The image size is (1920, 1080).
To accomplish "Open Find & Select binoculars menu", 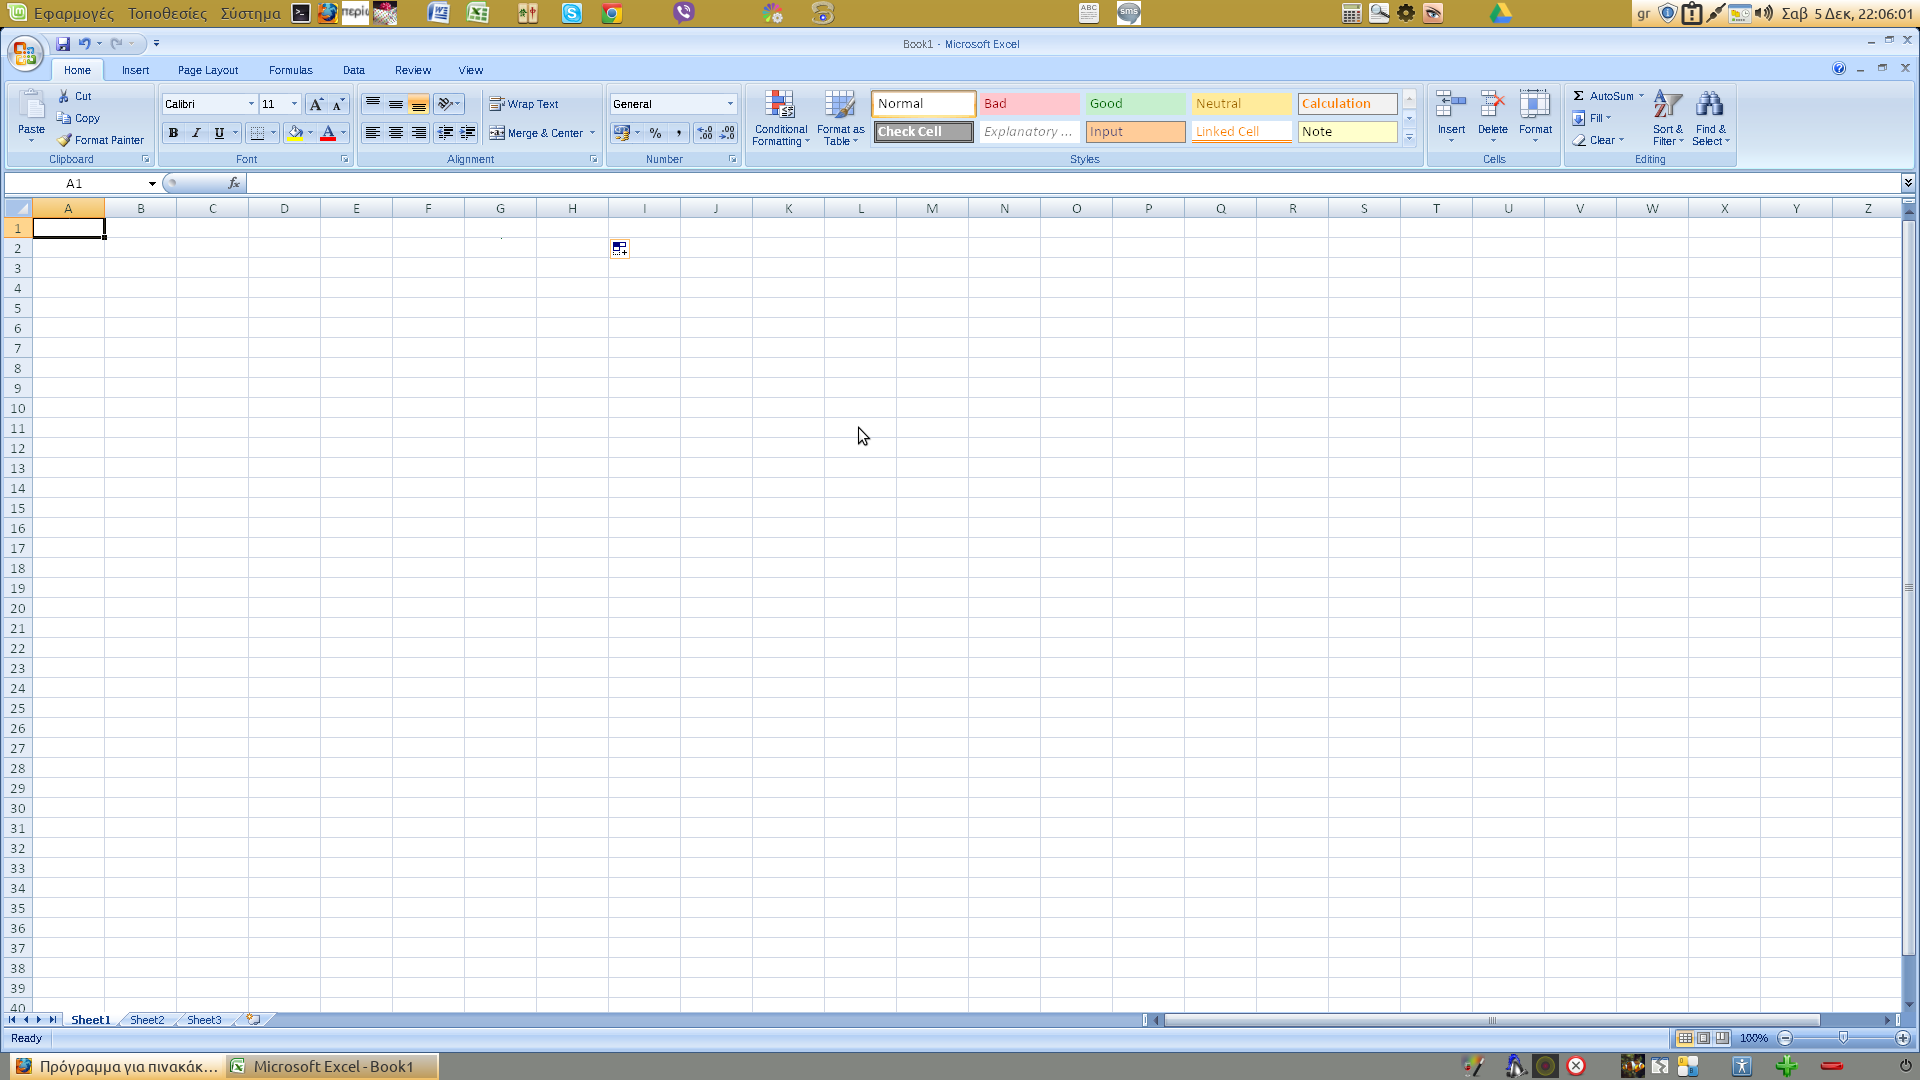I will pos(1710,117).
